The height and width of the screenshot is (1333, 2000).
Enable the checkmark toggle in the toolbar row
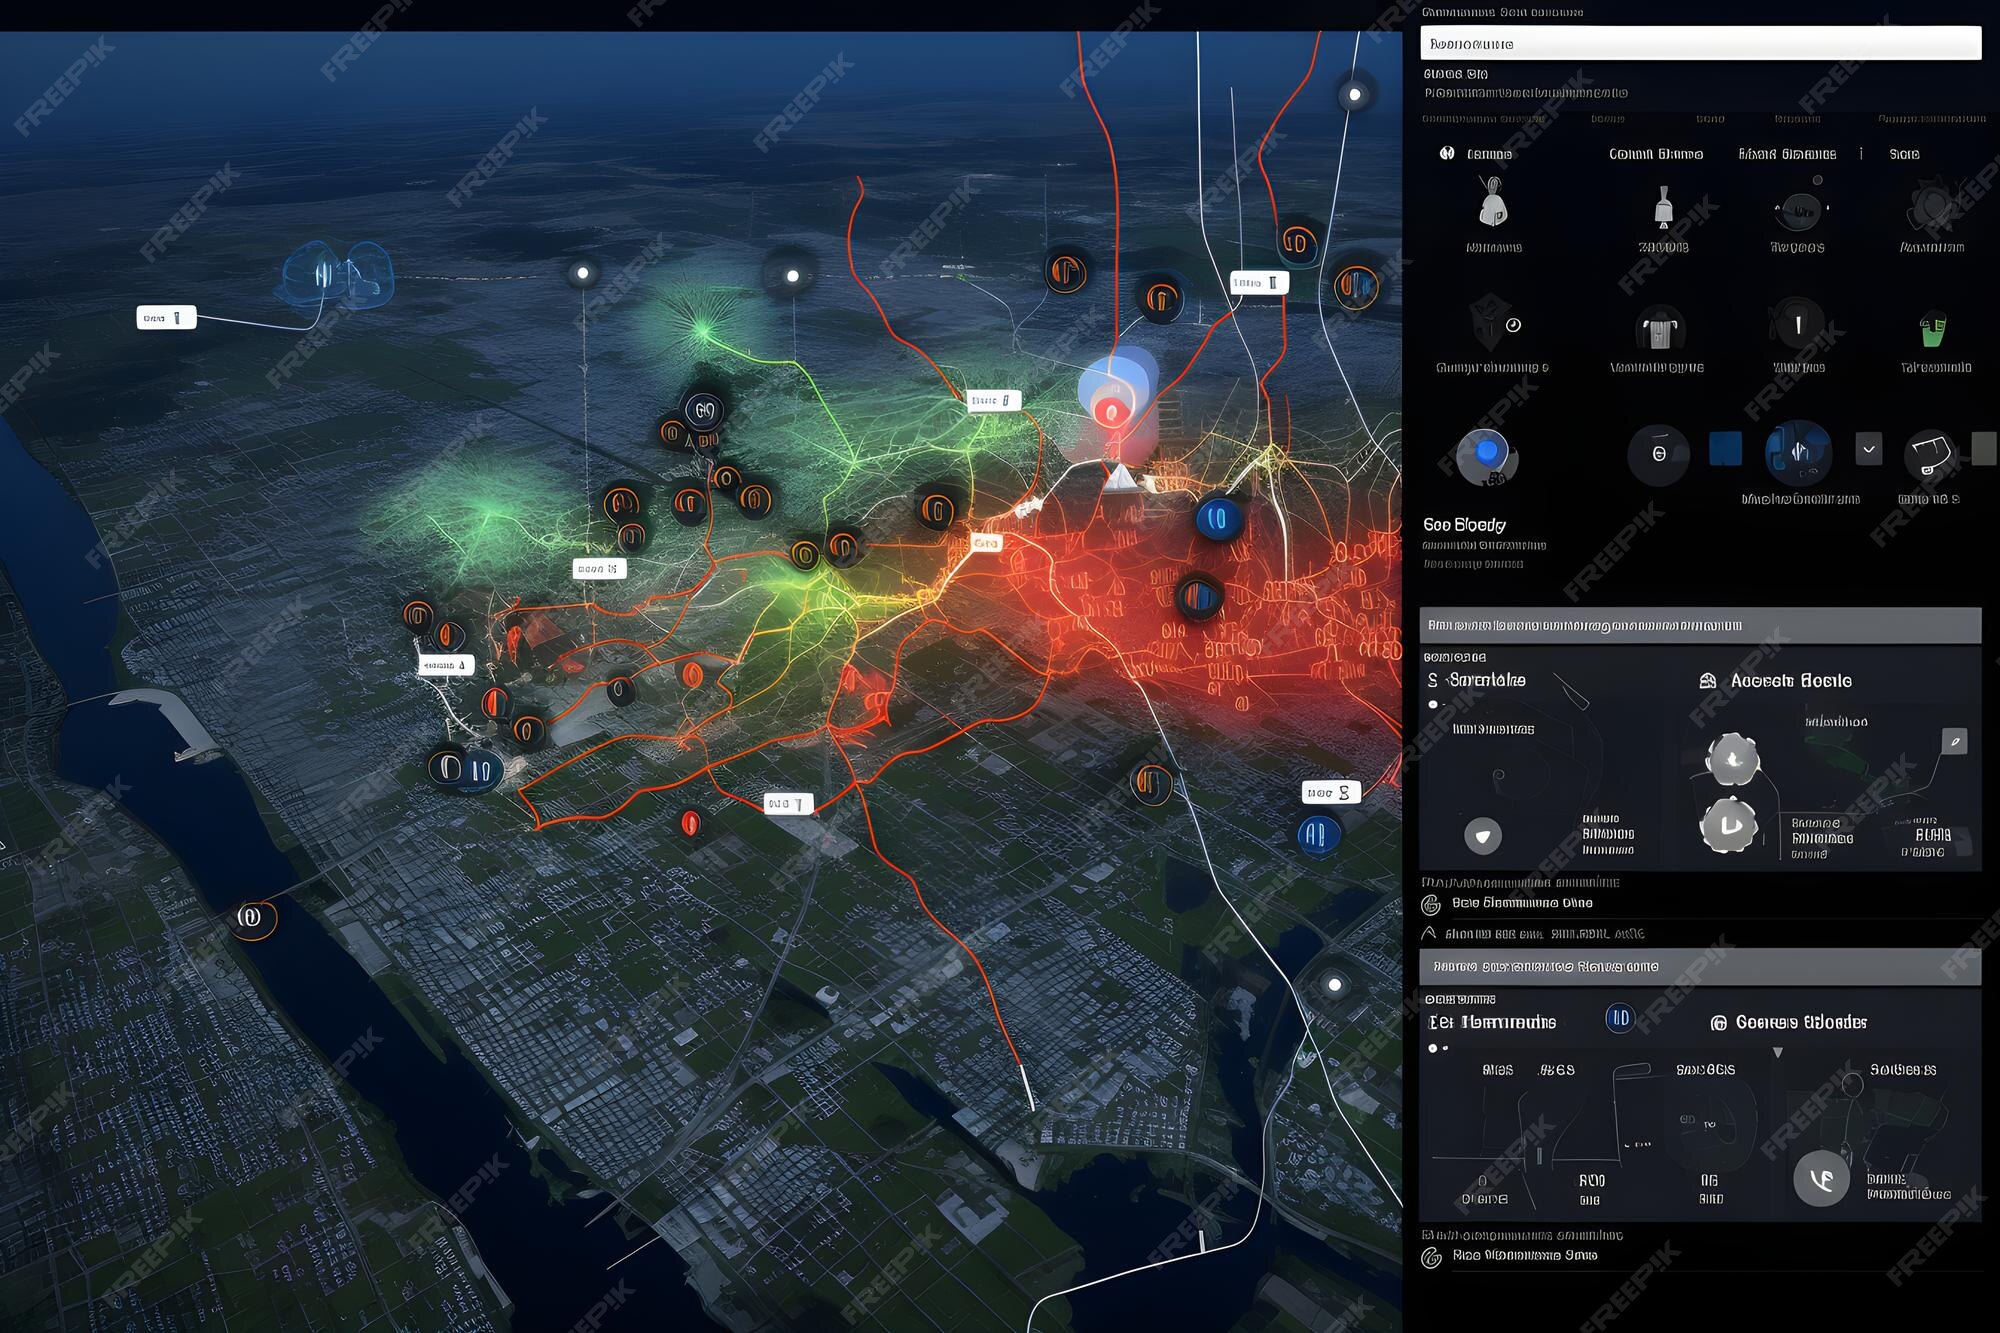pos(1869,449)
